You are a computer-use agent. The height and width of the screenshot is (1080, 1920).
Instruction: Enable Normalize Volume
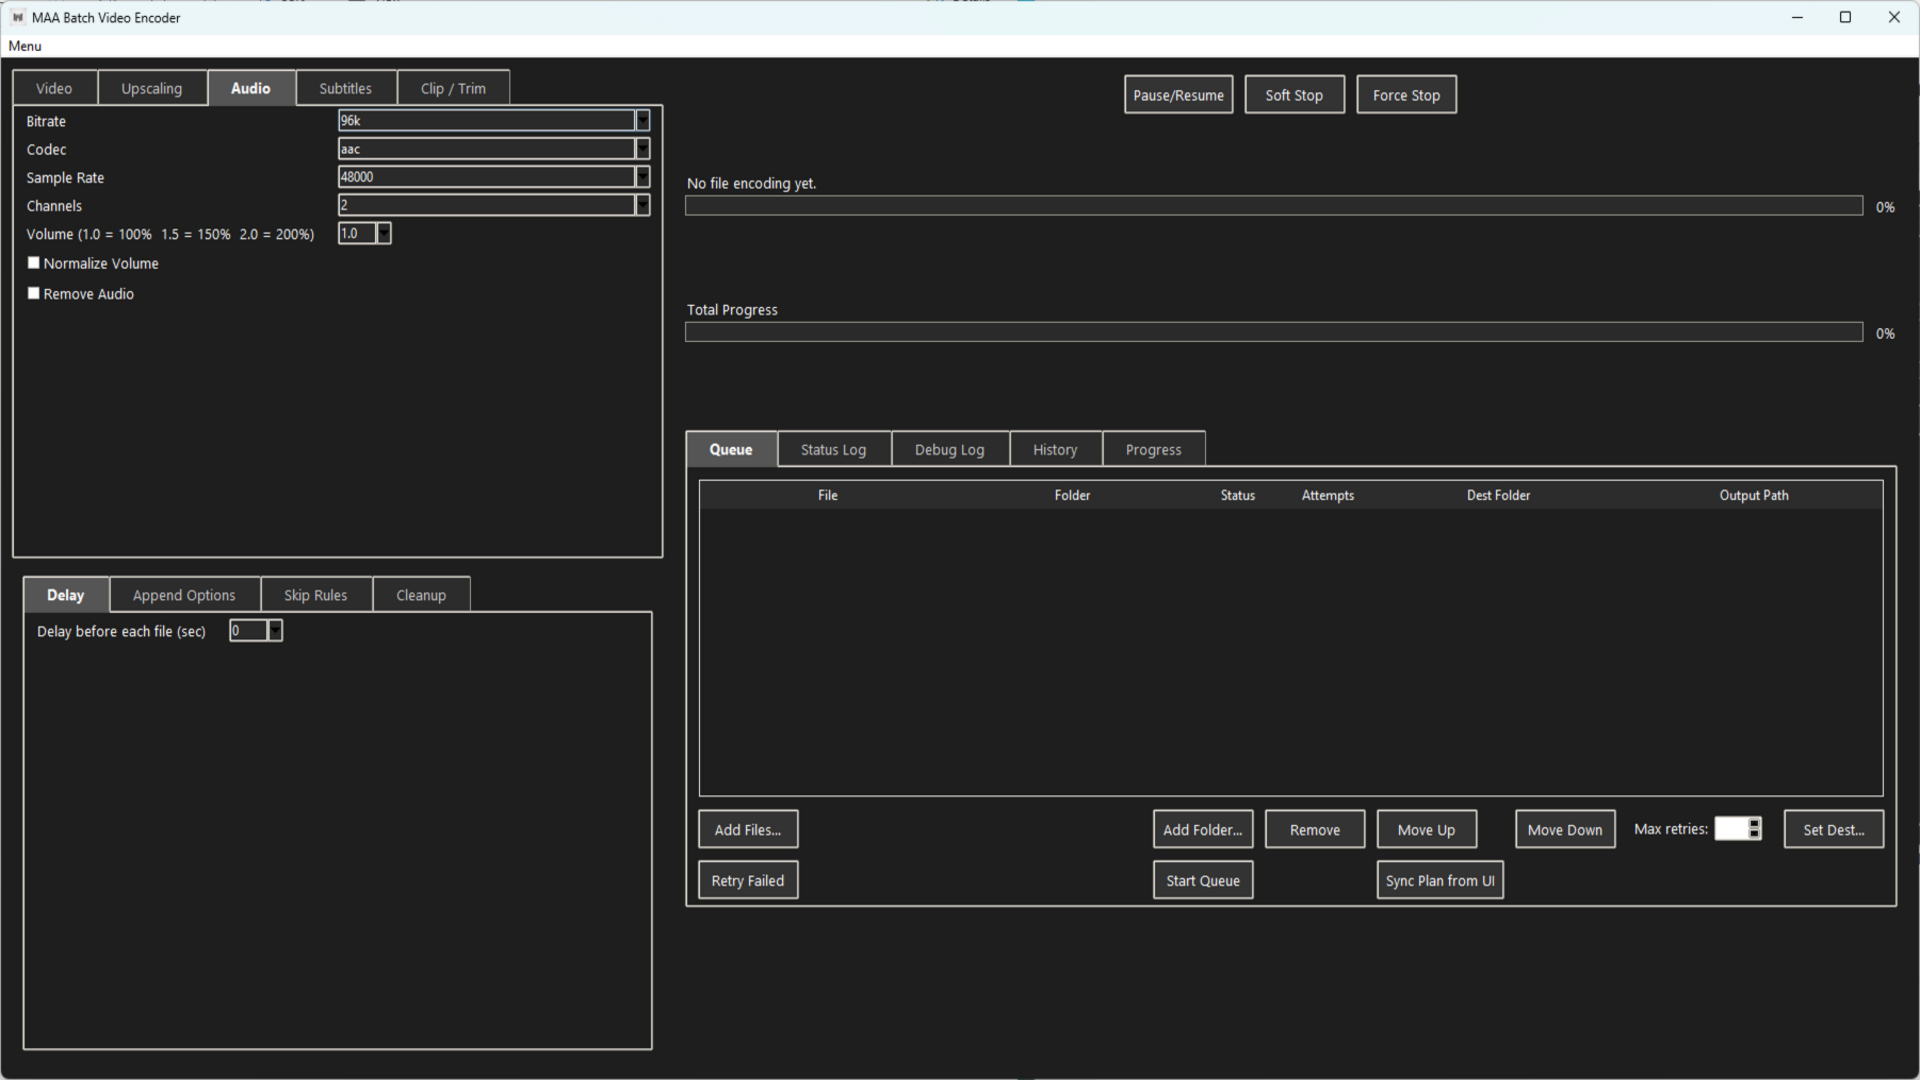(33, 262)
